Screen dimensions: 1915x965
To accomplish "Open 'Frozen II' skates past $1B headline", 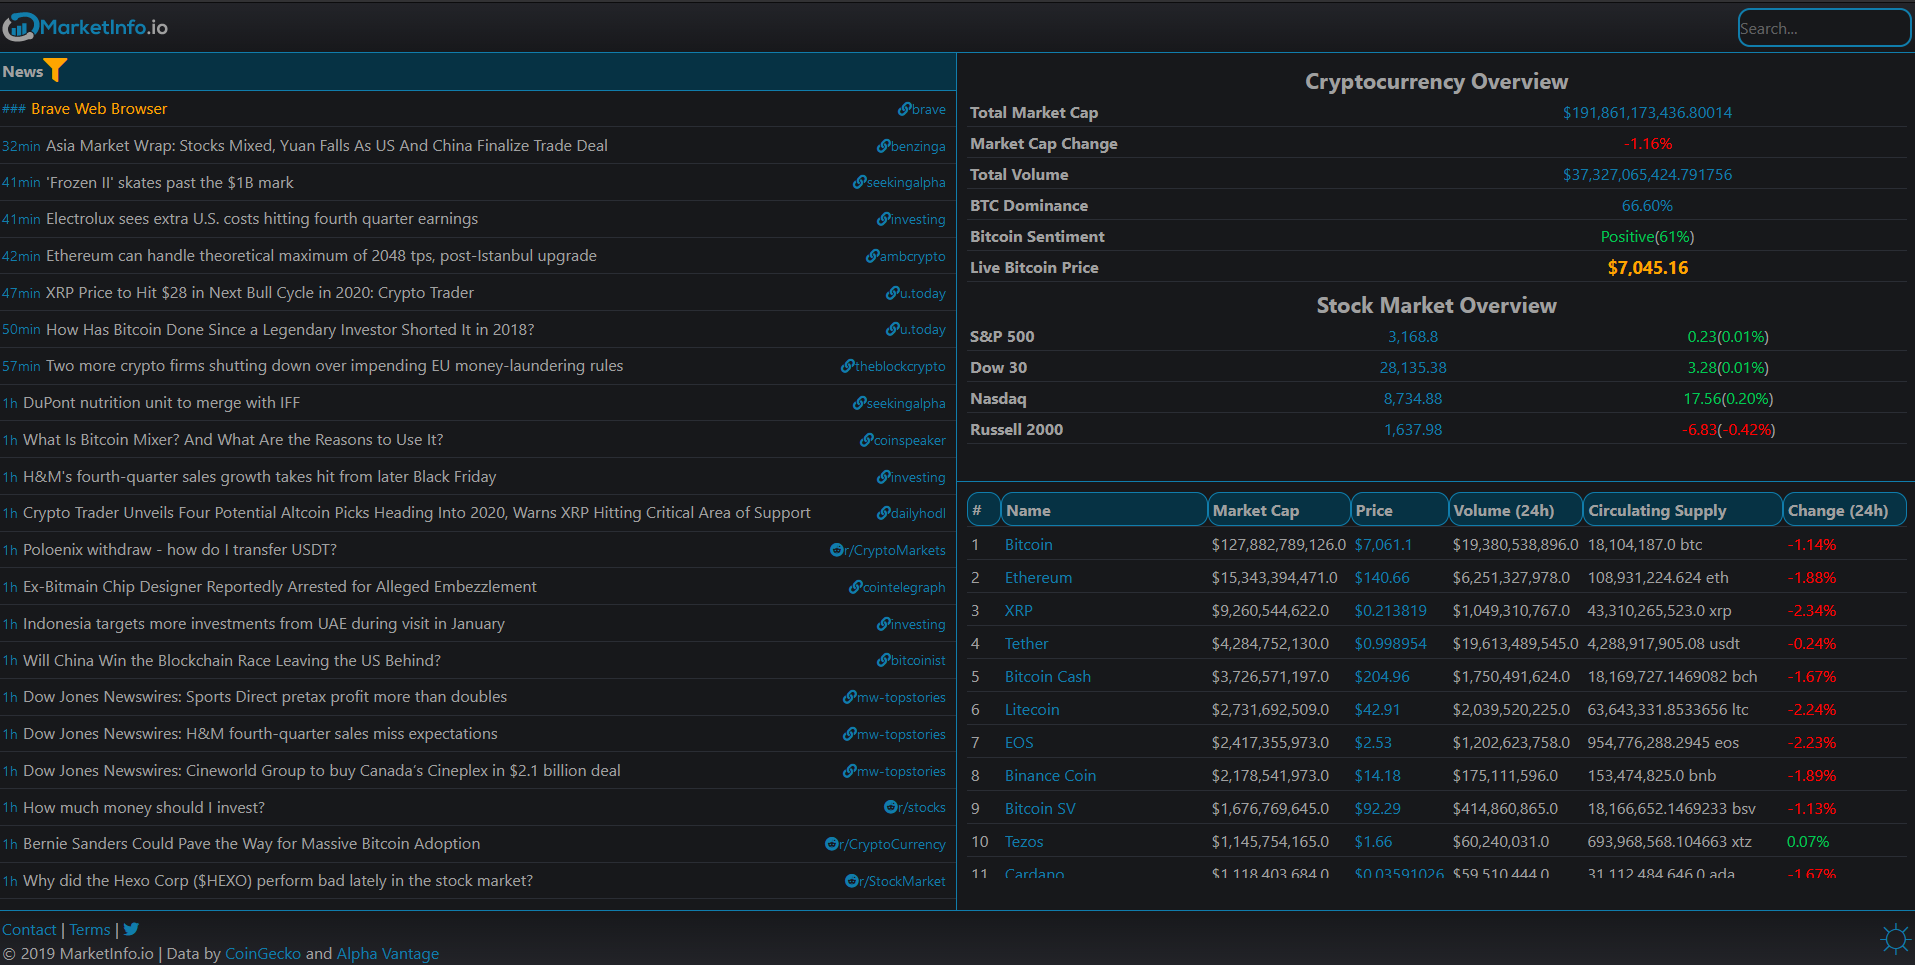I will tap(170, 183).
